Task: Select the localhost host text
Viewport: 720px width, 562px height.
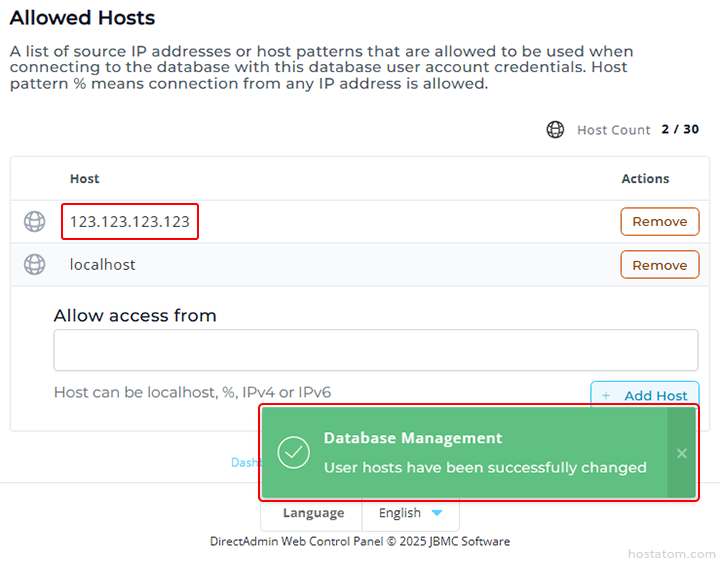Action: 103,265
